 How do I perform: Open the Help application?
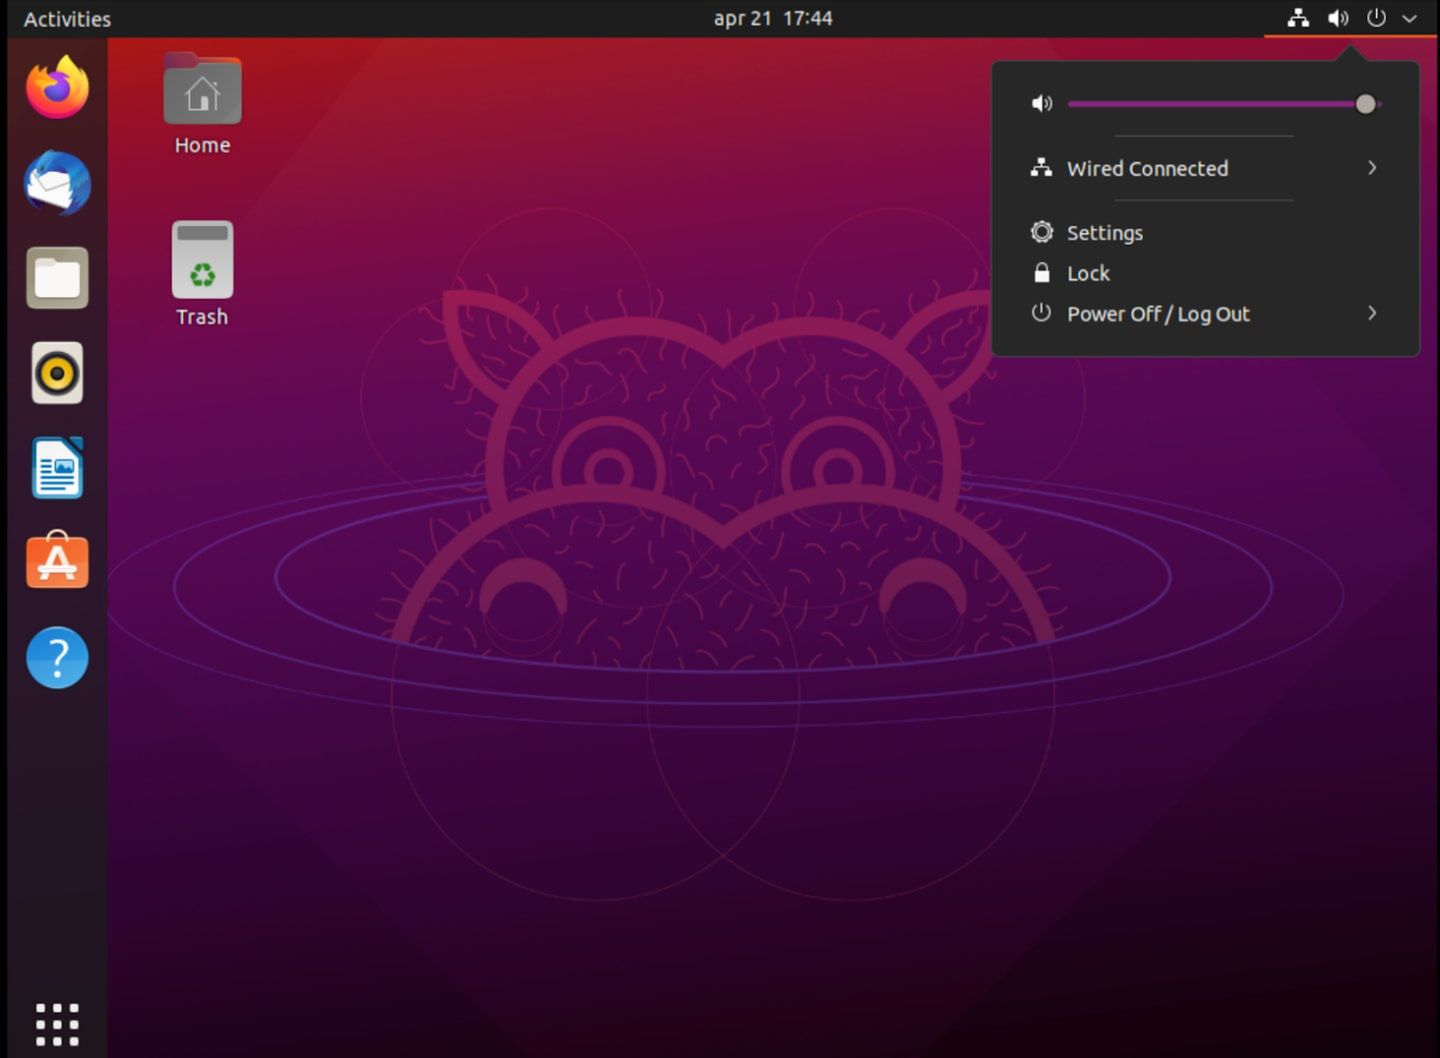point(57,658)
